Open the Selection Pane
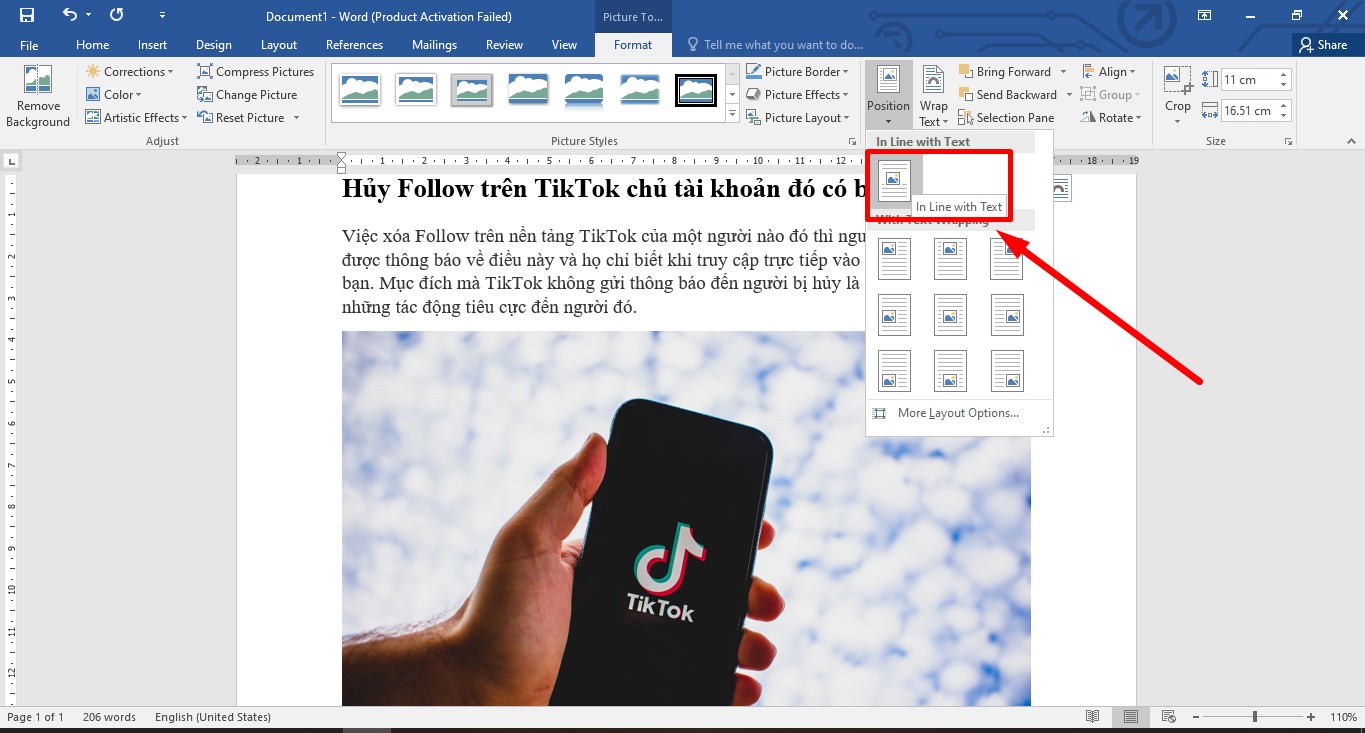Screen dimensions: 1365x733 (1006, 118)
